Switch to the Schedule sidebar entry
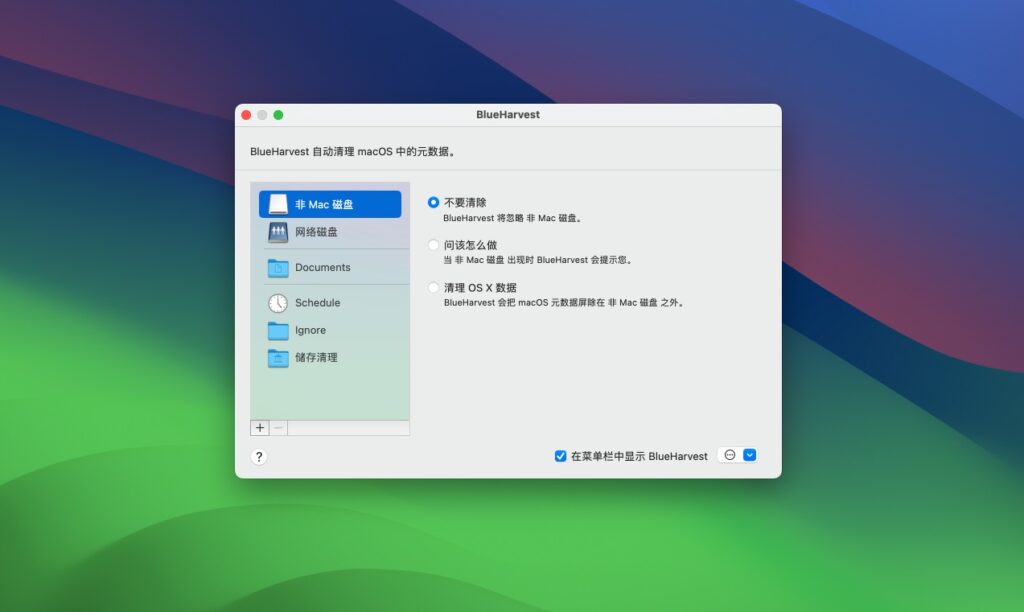The height and width of the screenshot is (612, 1024). point(320,302)
